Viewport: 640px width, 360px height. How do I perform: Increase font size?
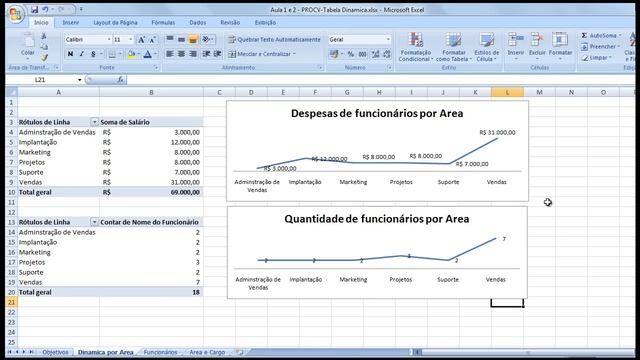tap(141, 40)
